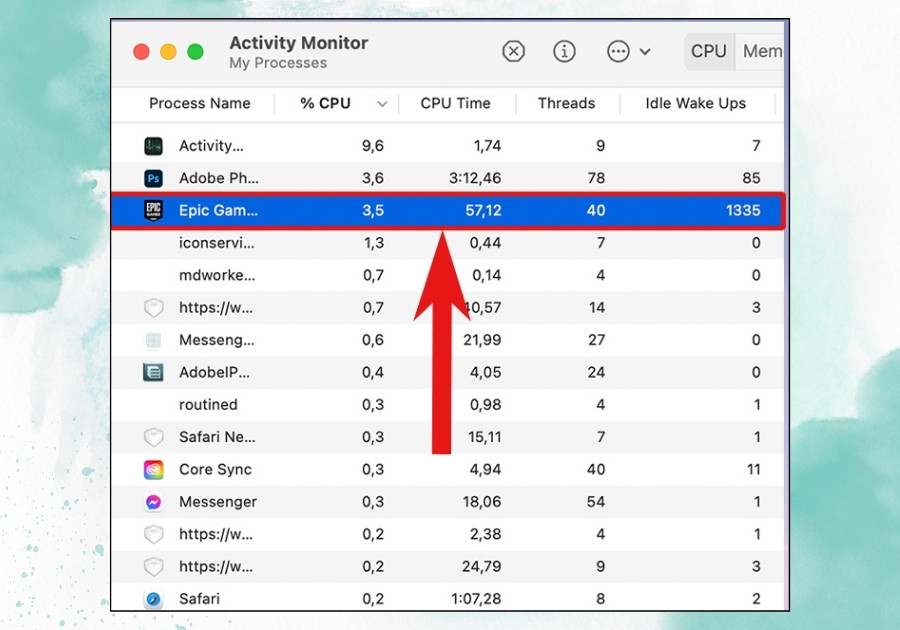This screenshot has width=900, height=630.
Task: Click CPU time value 57,12
Action: click(x=483, y=210)
